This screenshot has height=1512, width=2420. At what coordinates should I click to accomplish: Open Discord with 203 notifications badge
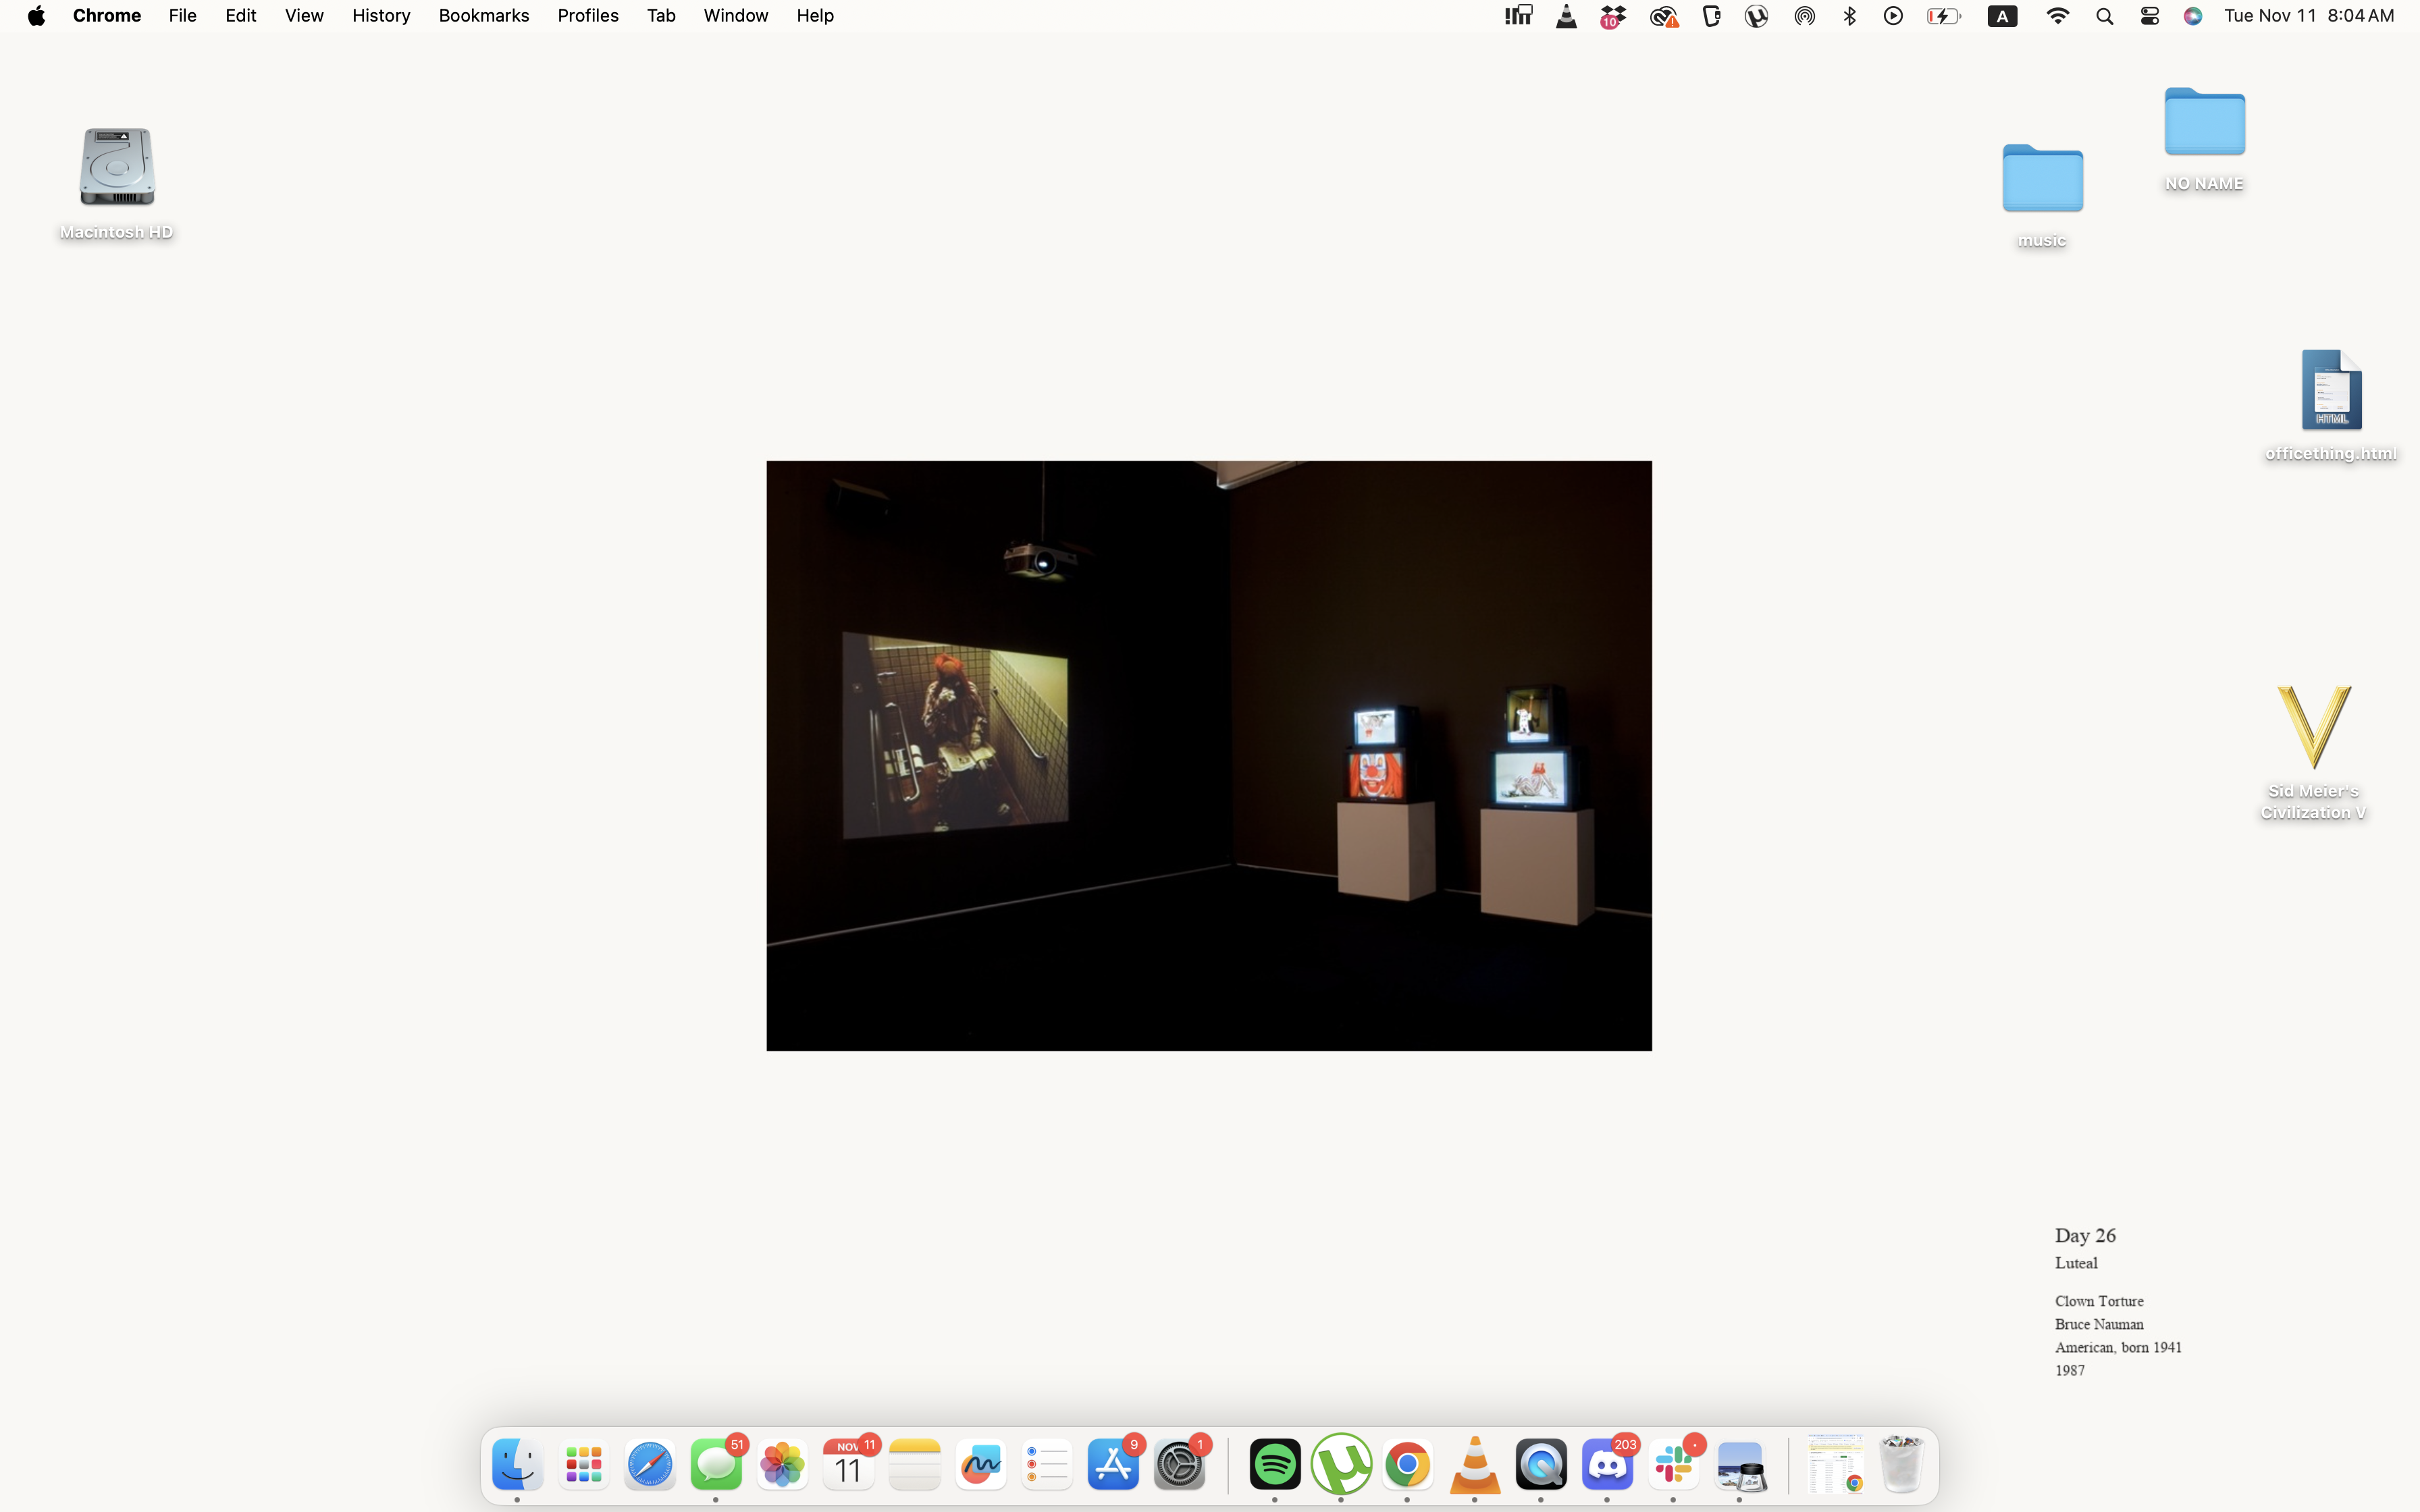(1607, 1465)
